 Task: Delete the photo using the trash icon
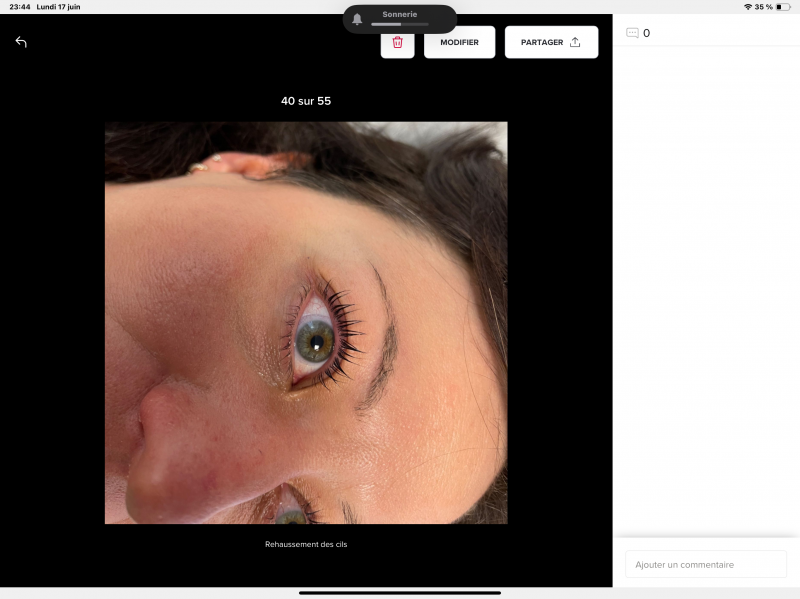[x=397, y=42]
